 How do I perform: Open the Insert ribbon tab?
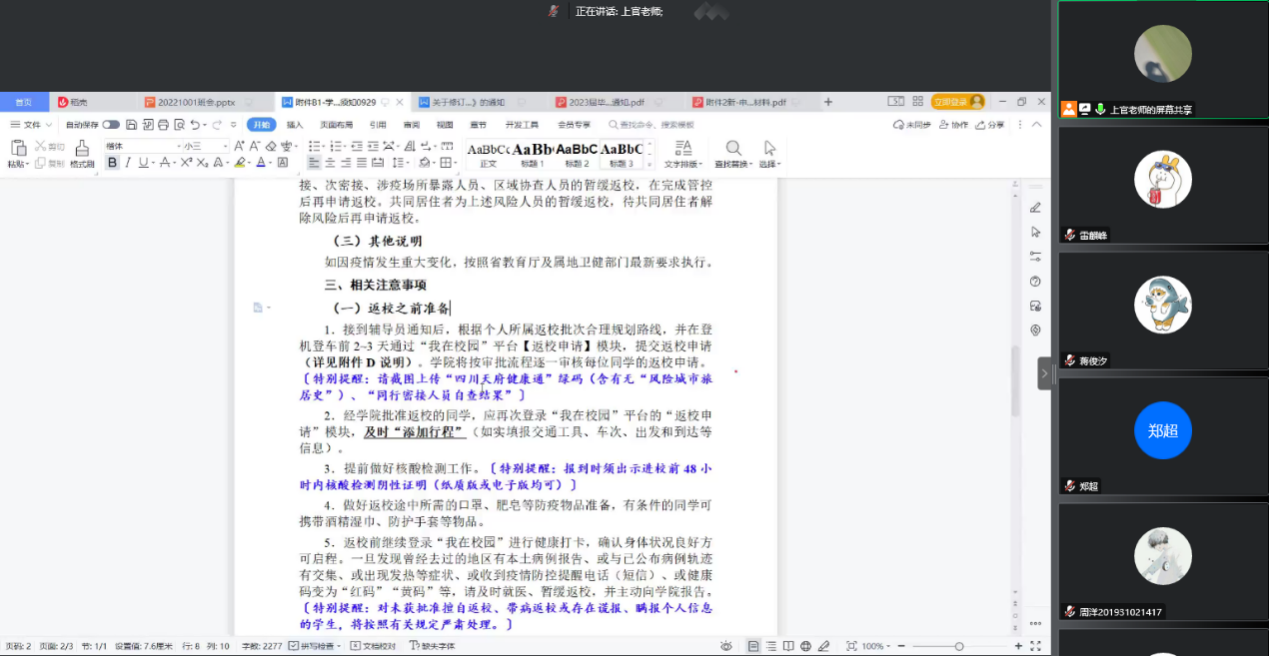tap(295, 125)
